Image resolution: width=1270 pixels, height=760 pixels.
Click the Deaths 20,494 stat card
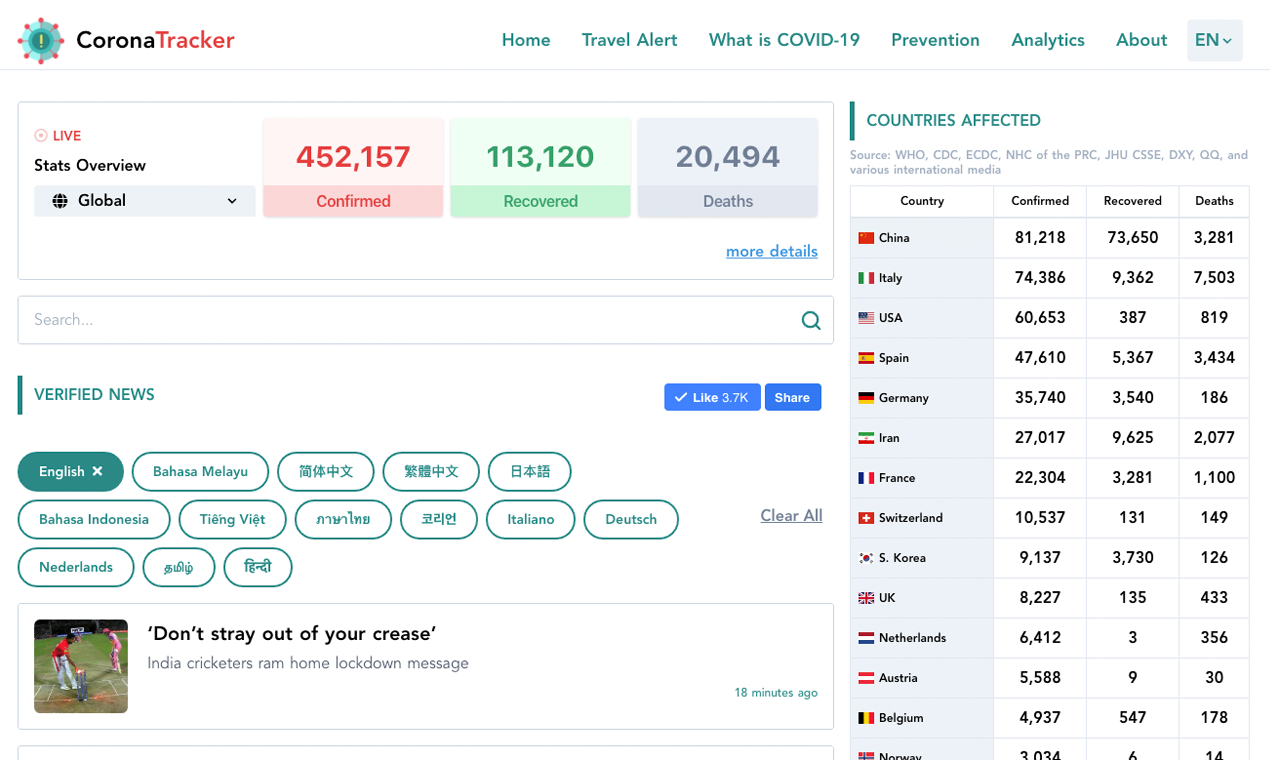728,168
